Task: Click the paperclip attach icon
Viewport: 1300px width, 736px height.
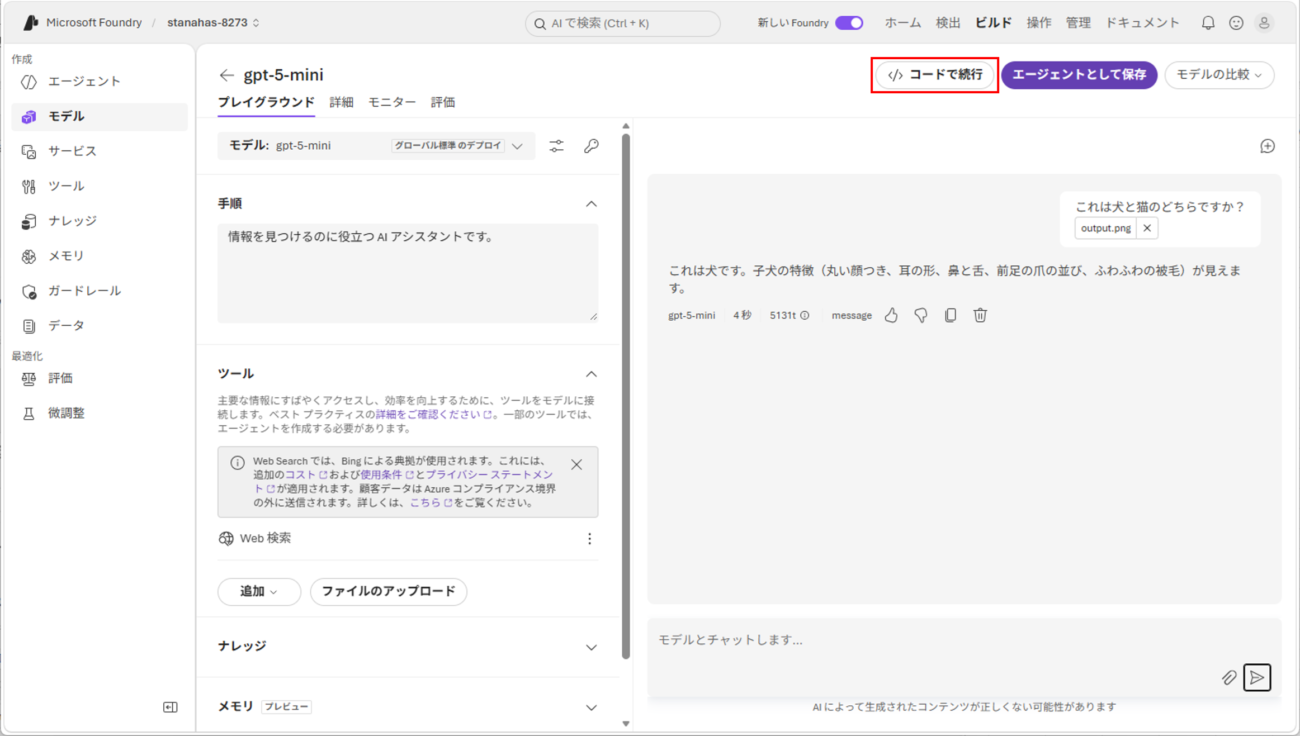Action: 1229,678
